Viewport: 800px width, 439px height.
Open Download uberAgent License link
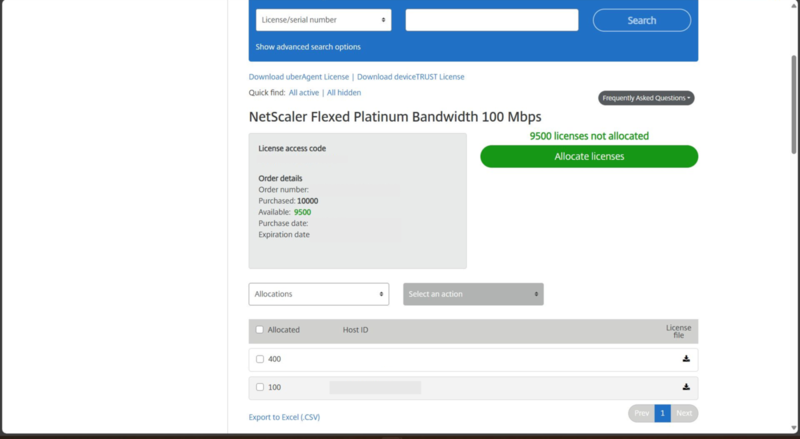pos(298,77)
